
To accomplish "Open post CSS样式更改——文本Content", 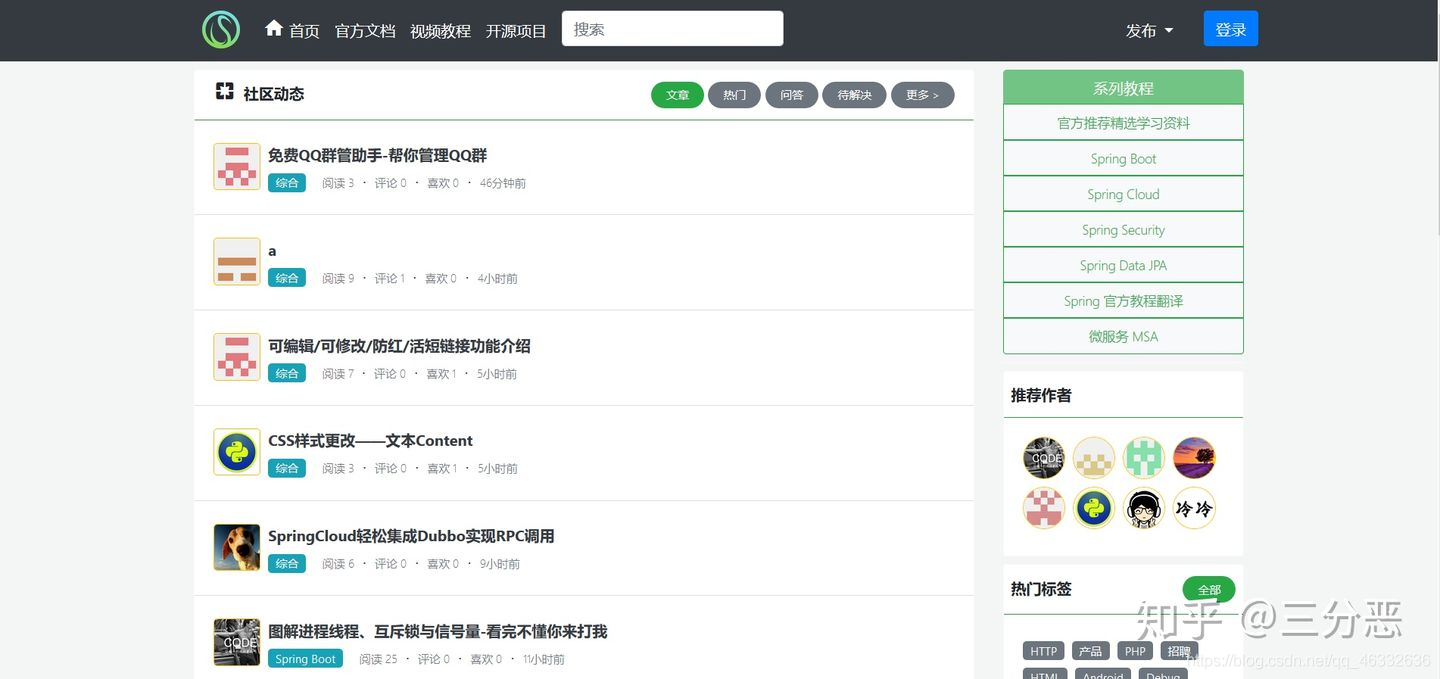I will (x=370, y=441).
